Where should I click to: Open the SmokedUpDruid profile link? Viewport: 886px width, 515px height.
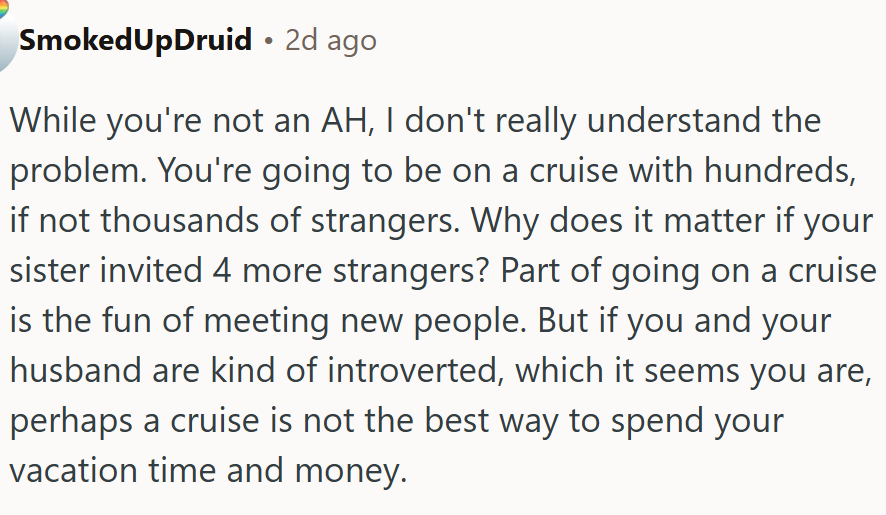tap(136, 41)
